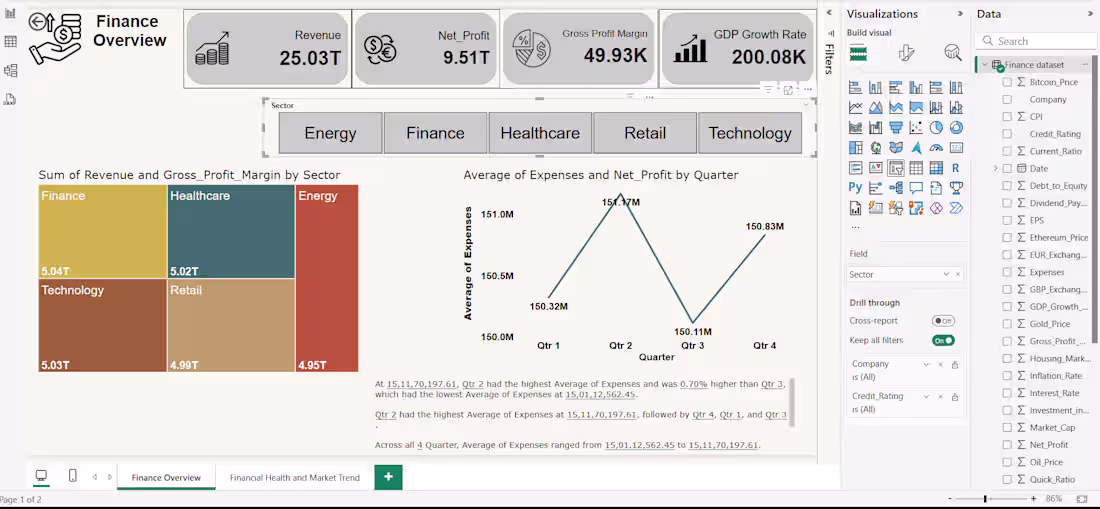Tick the Expenses field checkbox
Screen dimensions: 1100x509
click(1007, 272)
